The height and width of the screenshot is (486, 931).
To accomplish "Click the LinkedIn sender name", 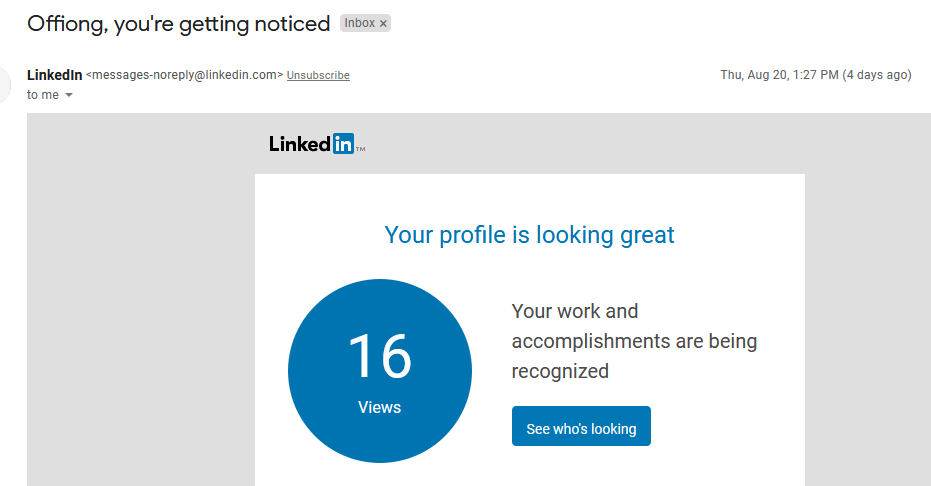I will click(55, 75).
